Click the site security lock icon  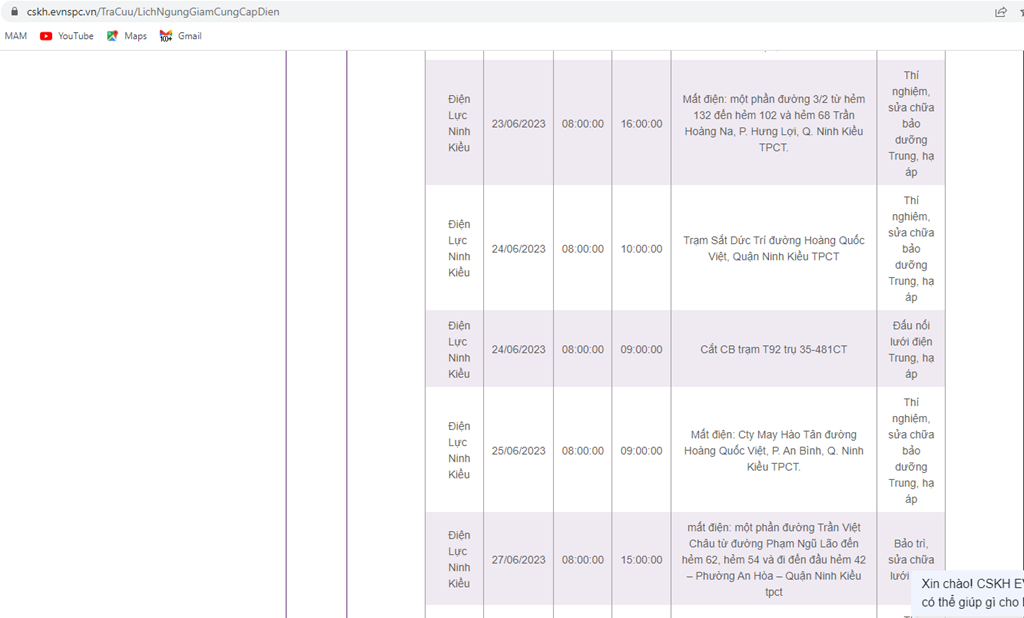[13, 12]
